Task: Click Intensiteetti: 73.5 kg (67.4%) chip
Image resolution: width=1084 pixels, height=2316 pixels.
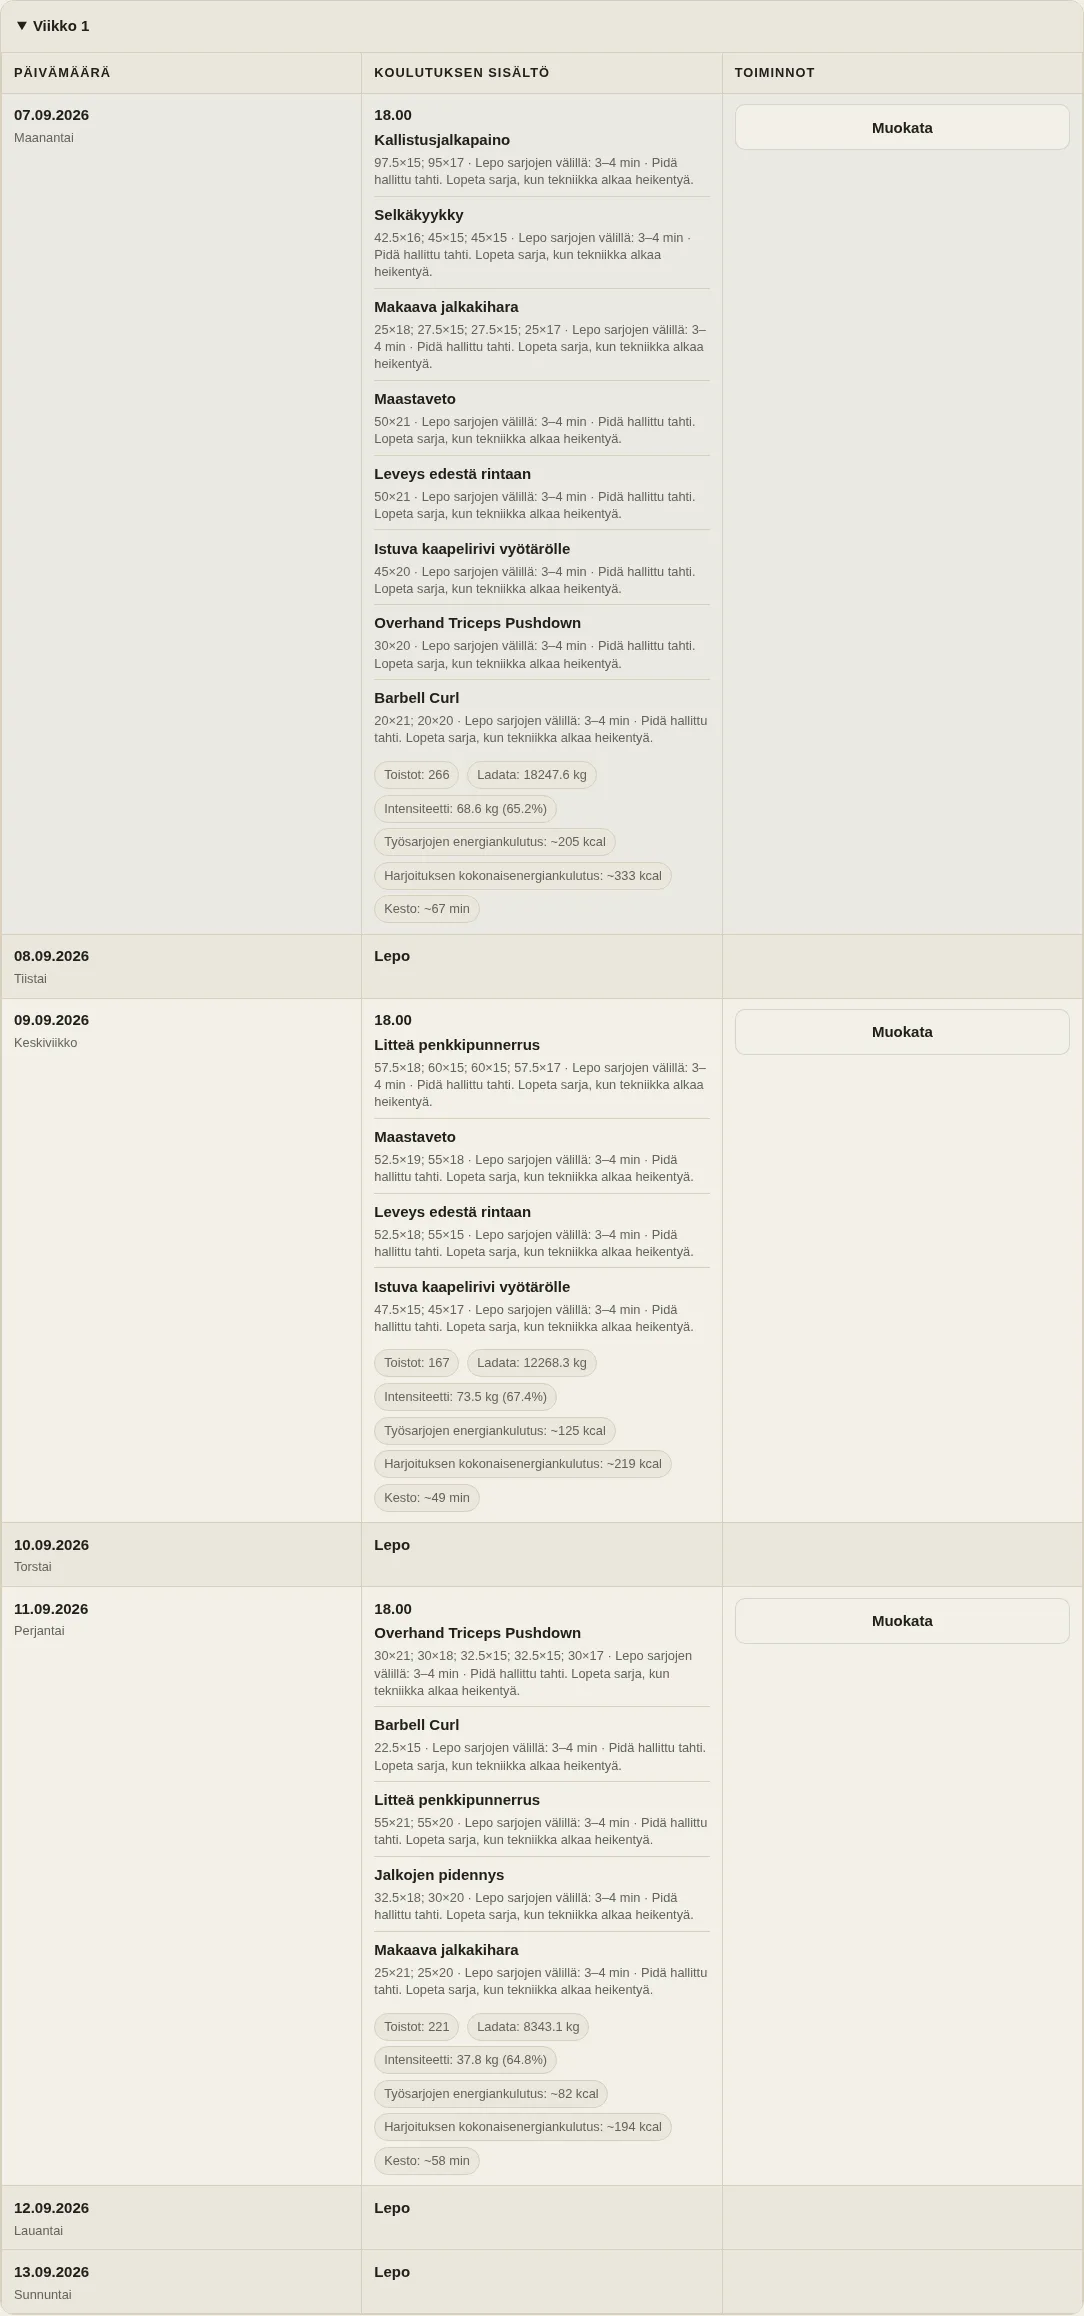Action: [465, 1397]
